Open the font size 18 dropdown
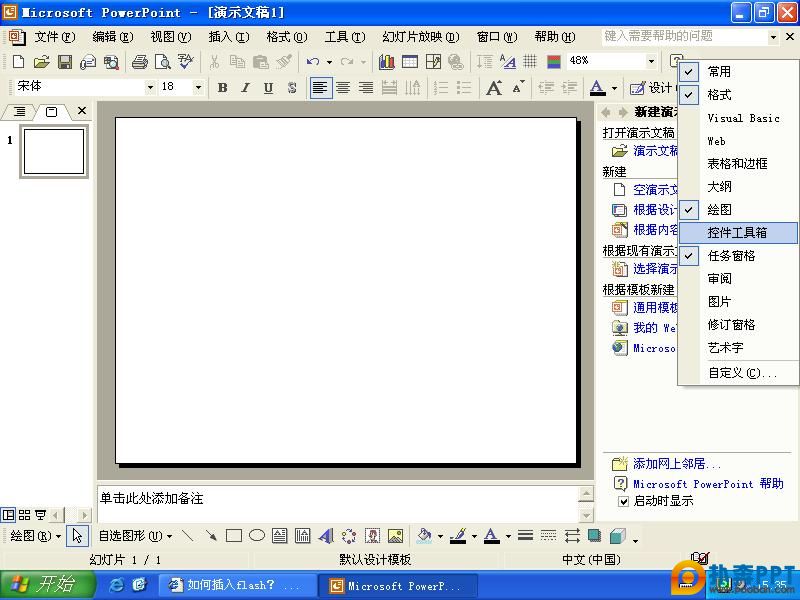800x600 pixels. [198, 87]
